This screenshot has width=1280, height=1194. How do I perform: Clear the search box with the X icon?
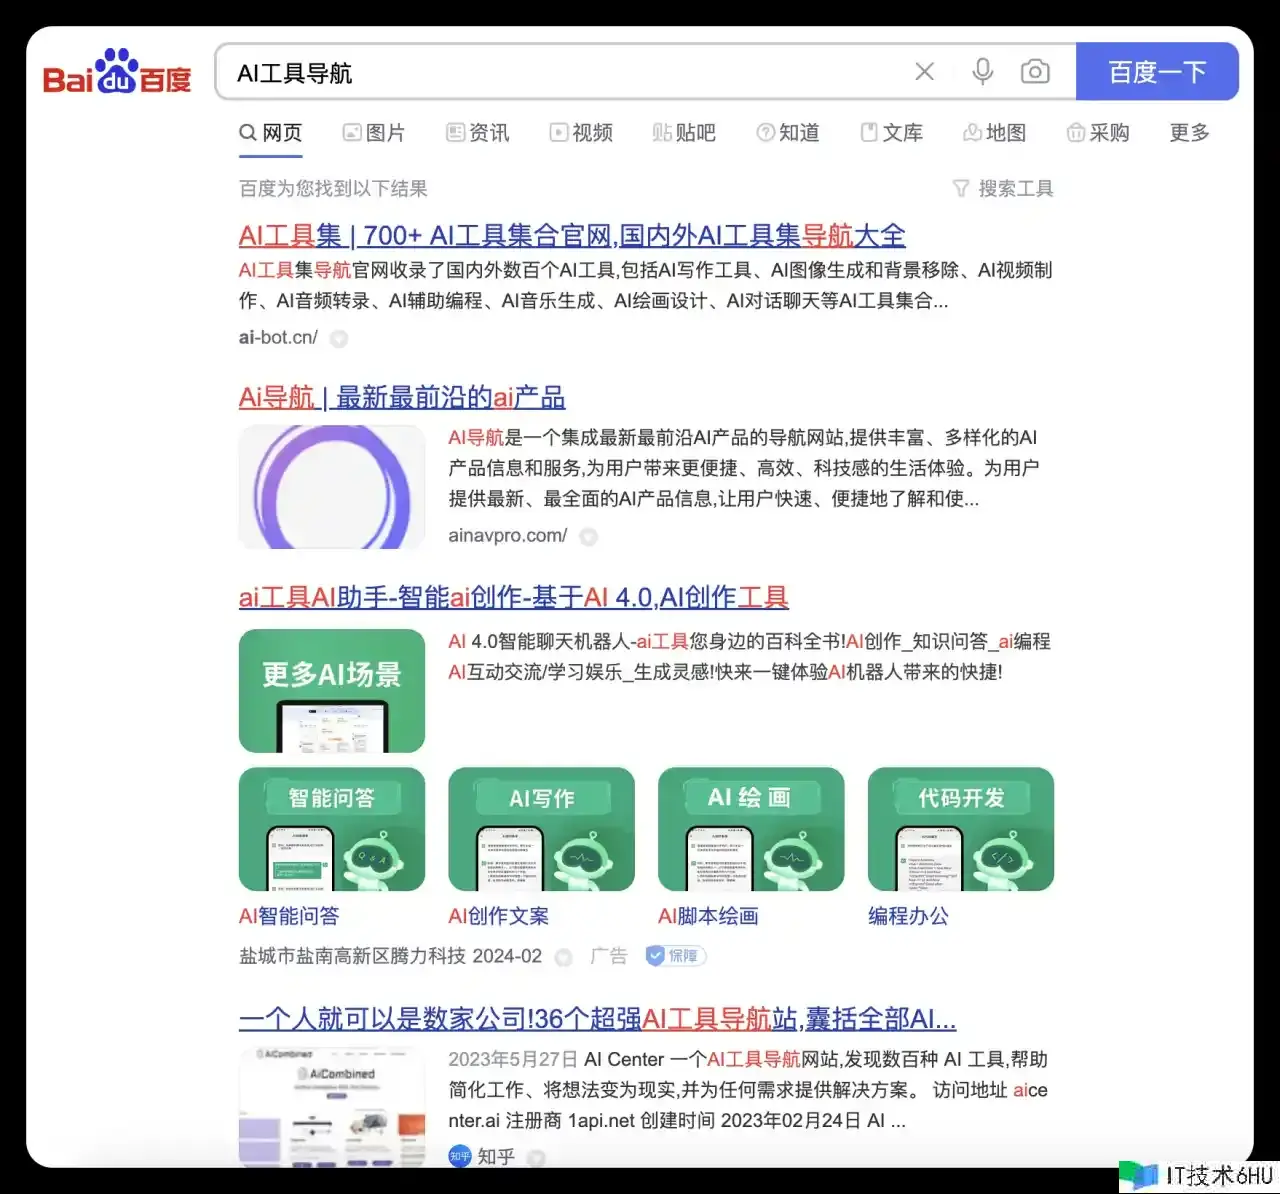pos(925,72)
